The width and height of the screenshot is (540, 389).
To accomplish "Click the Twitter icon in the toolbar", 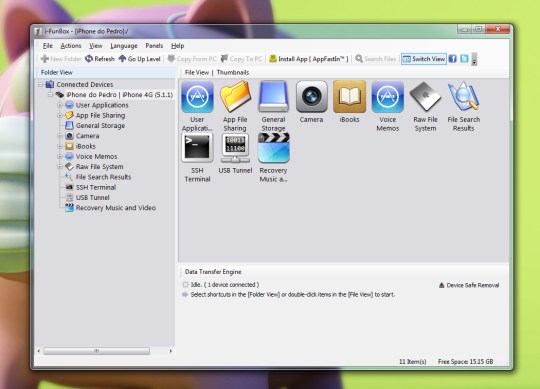I will tap(464, 59).
